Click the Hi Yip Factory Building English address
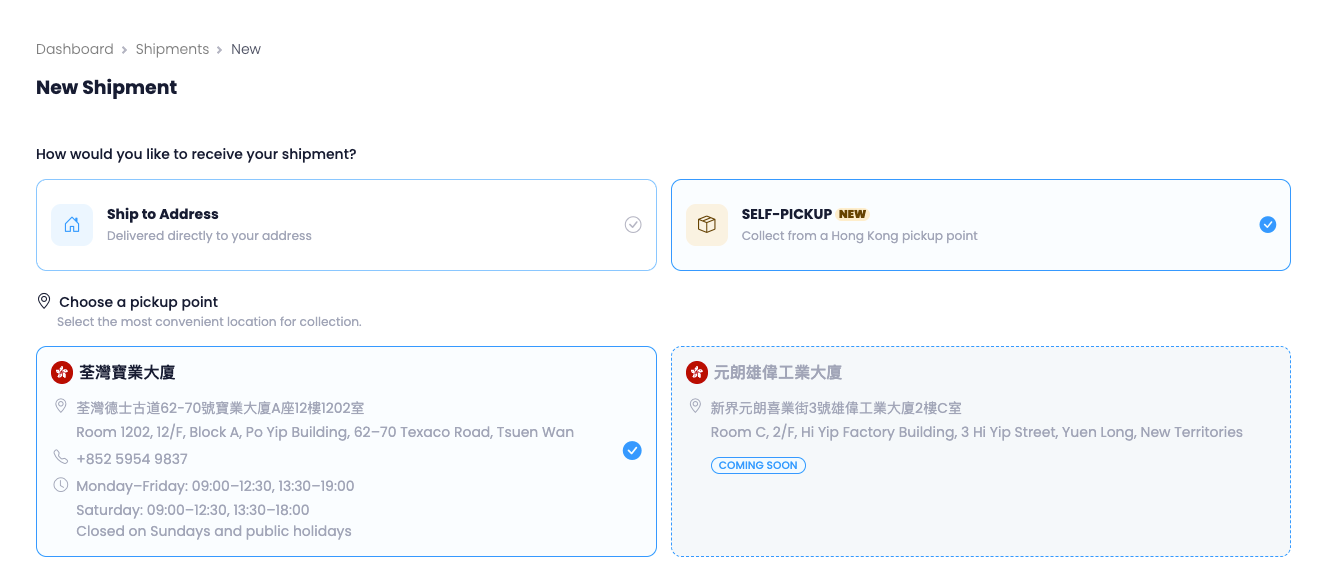Viewport: 1323px width, 578px height. click(x=977, y=432)
